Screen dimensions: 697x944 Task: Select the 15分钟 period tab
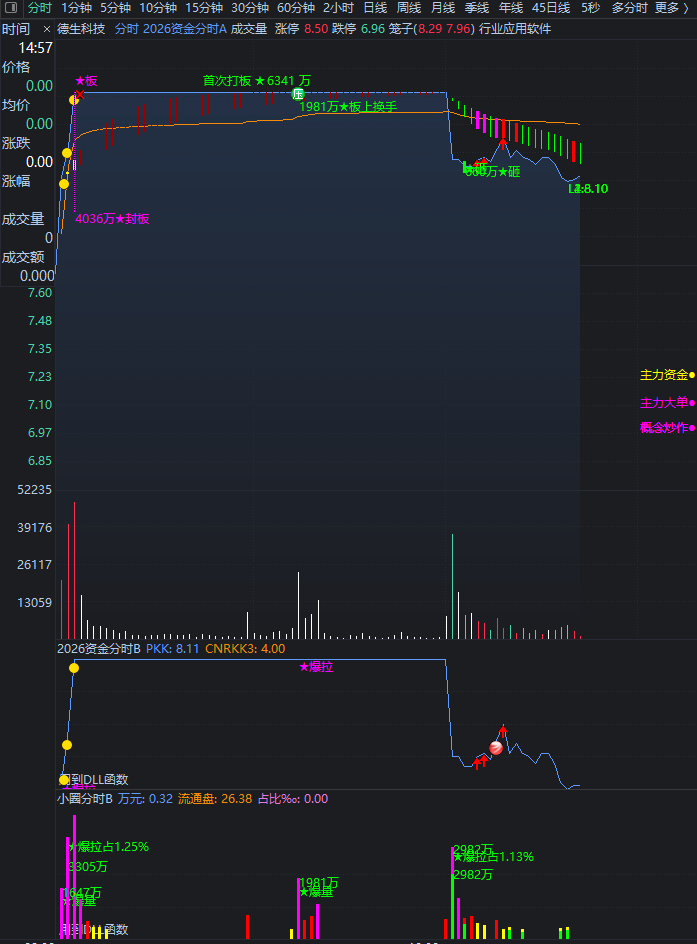tap(204, 8)
